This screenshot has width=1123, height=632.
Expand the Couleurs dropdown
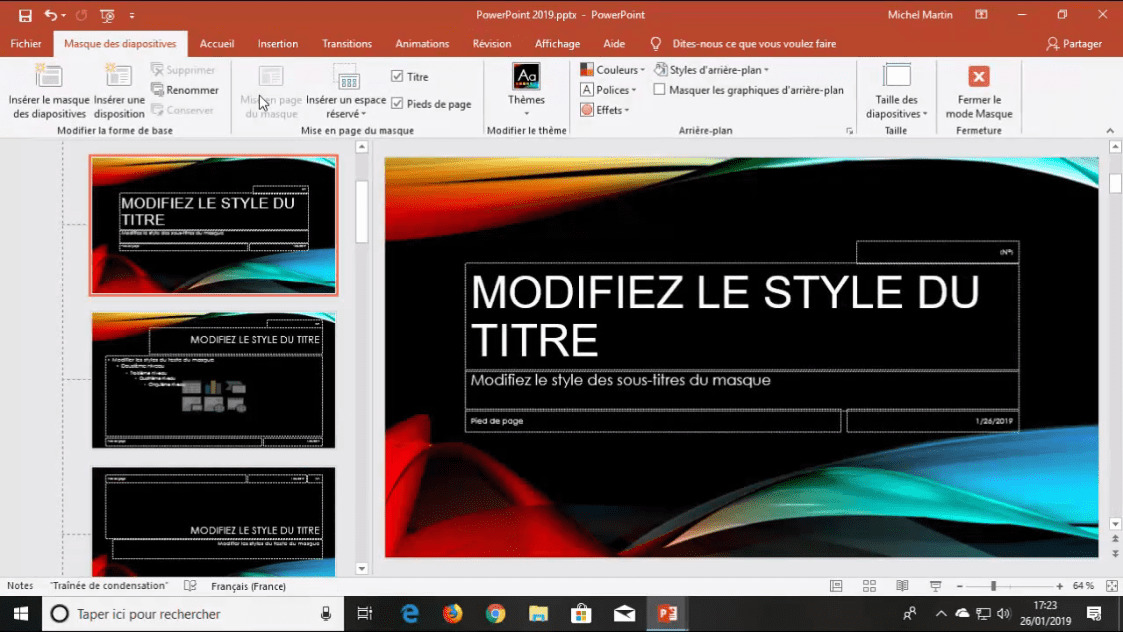pyautogui.click(x=613, y=70)
